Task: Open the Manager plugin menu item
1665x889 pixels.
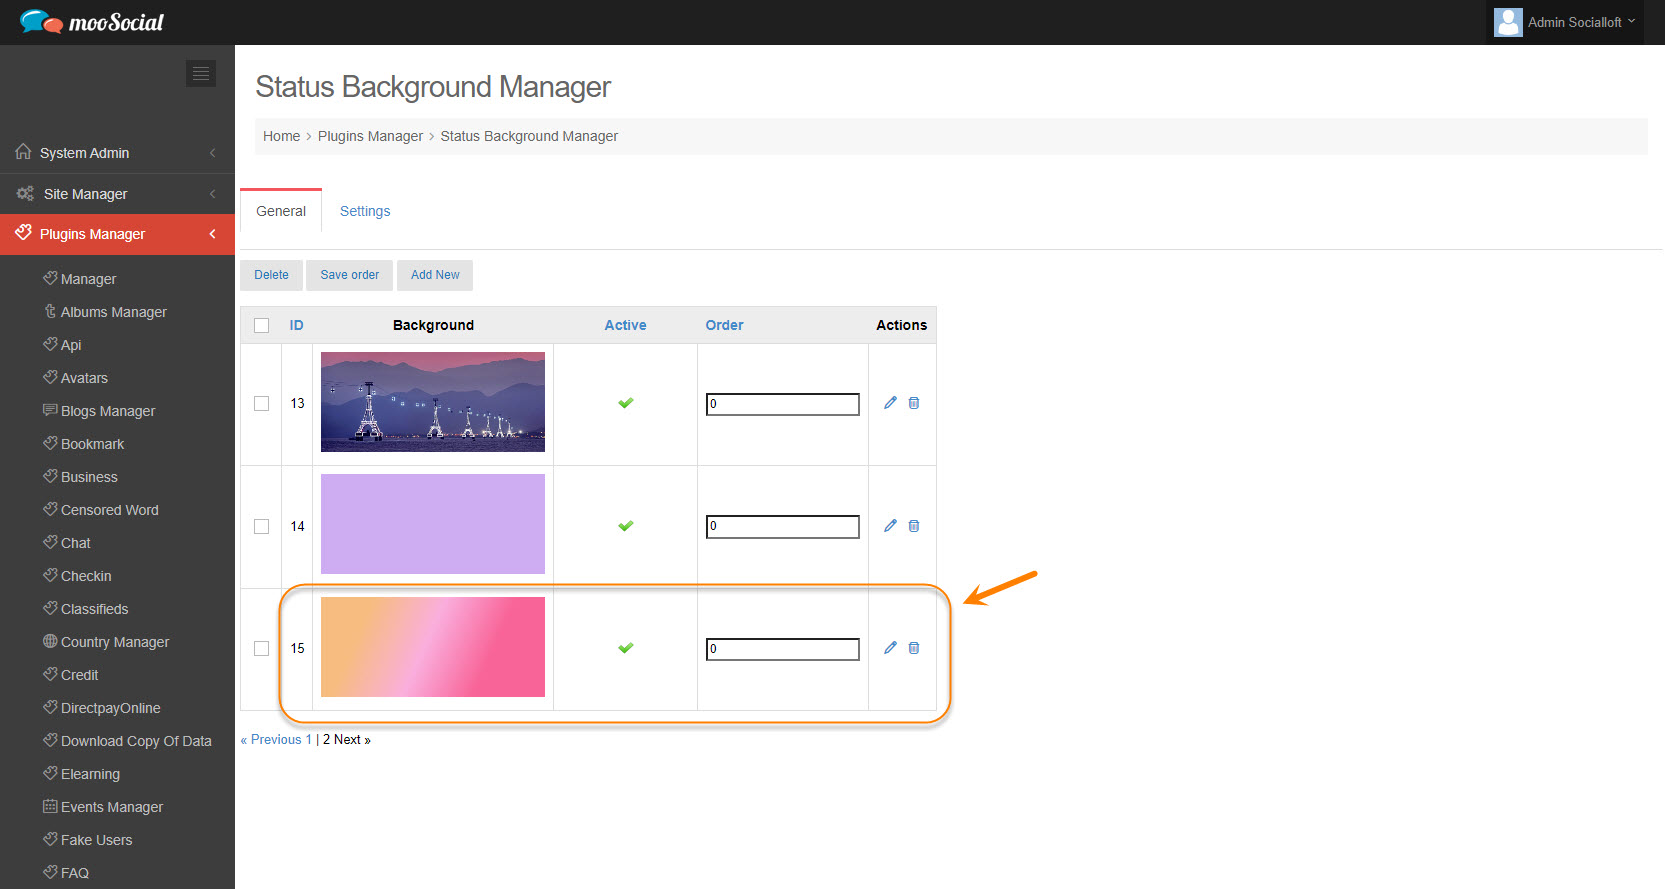Action: [88, 279]
